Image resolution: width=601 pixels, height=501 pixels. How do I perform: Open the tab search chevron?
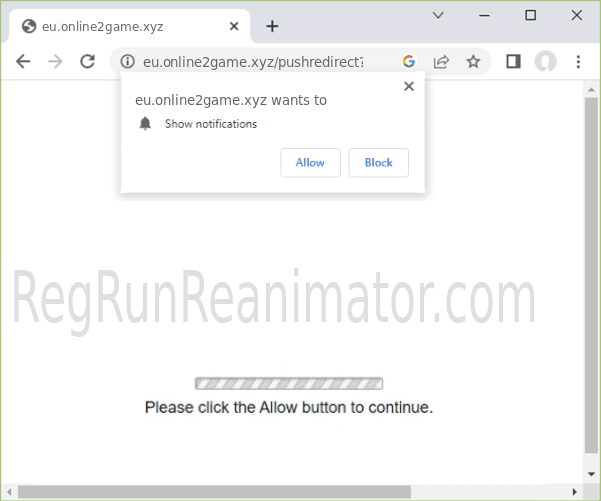[438, 15]
